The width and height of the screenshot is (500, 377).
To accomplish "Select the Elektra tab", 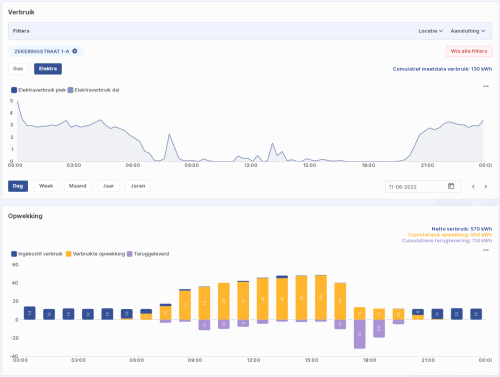I will (x=48, y=69).
